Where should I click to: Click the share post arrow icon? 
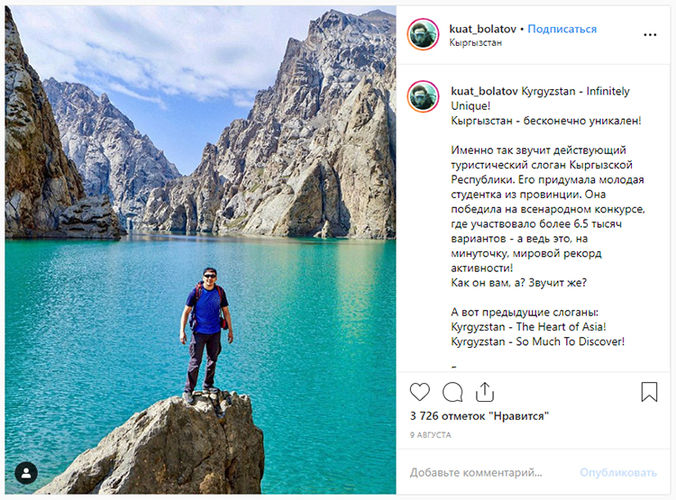485,392
